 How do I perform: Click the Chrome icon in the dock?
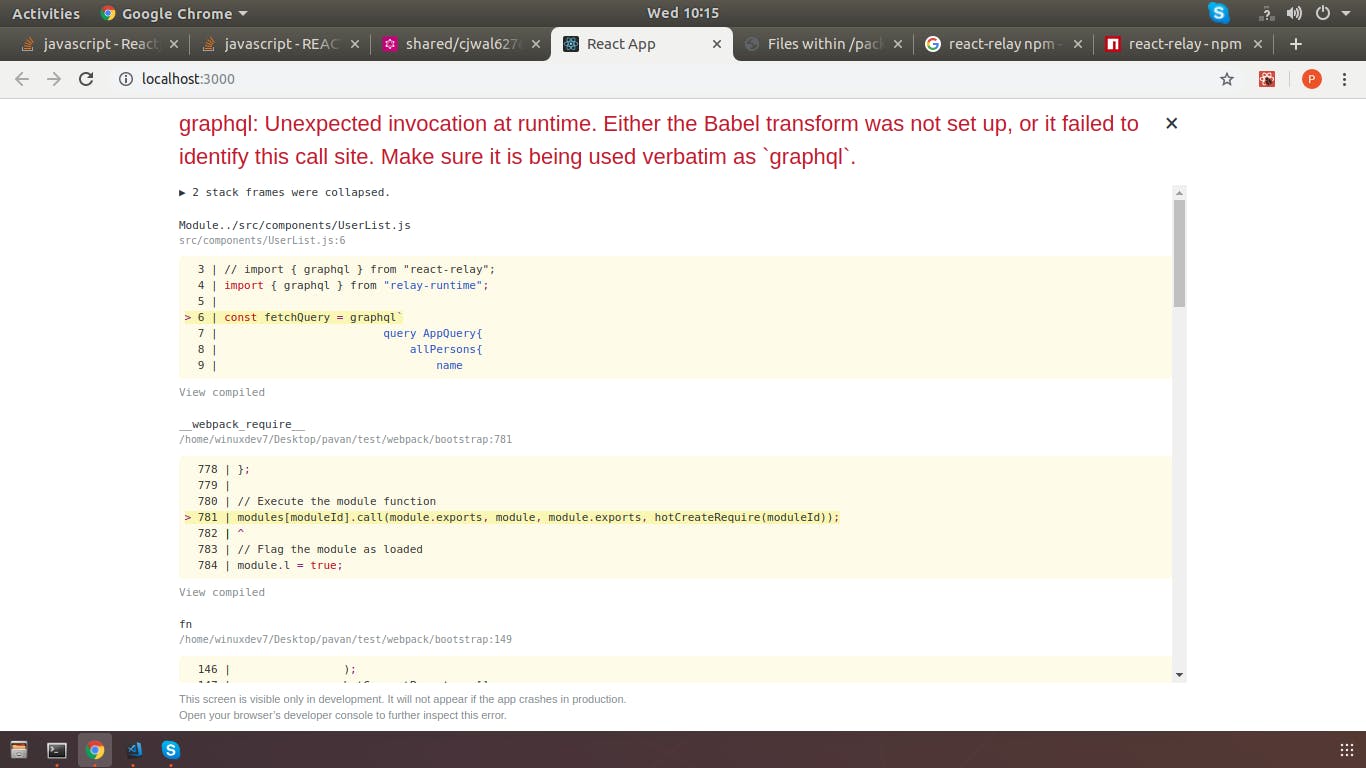pos(95,750)
